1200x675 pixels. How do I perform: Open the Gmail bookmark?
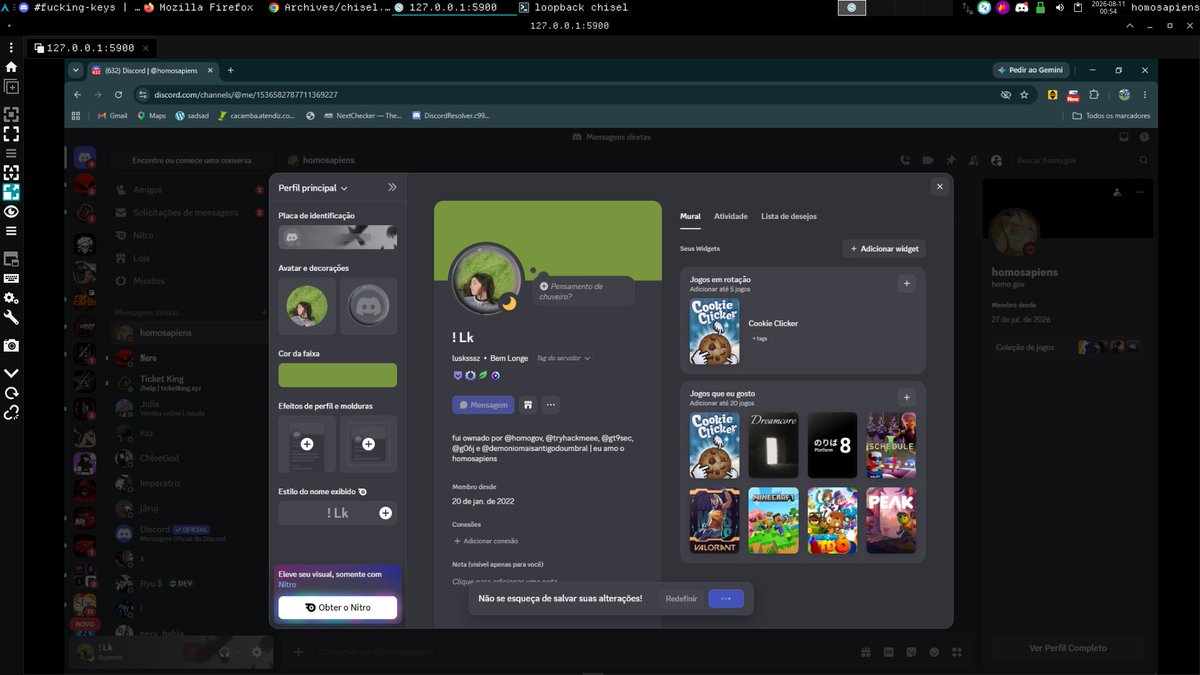point(112,116)
